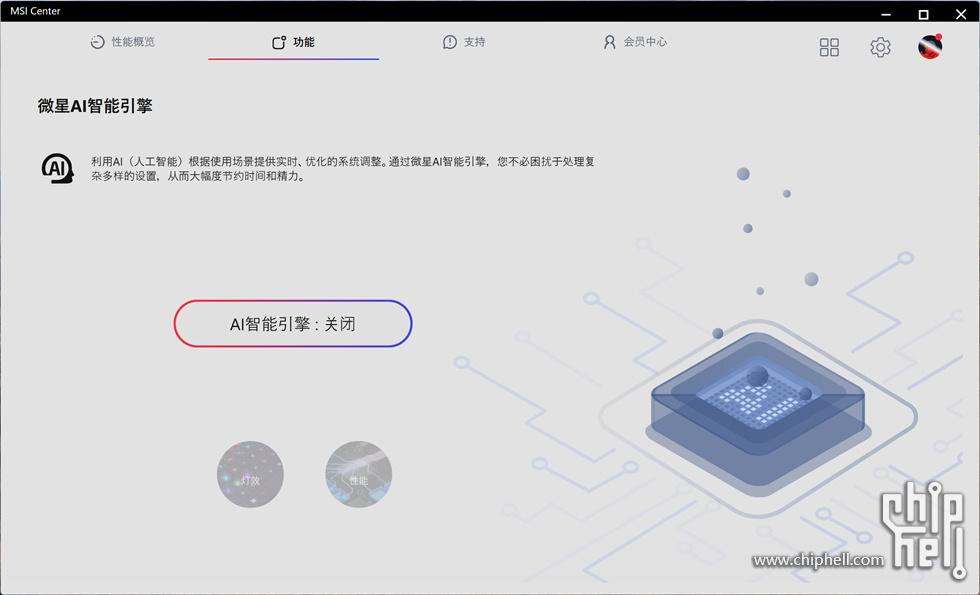Viewport: 980px width, 595px height.
Task: Click the AI head logo icon
Action: tap(58, 168)
